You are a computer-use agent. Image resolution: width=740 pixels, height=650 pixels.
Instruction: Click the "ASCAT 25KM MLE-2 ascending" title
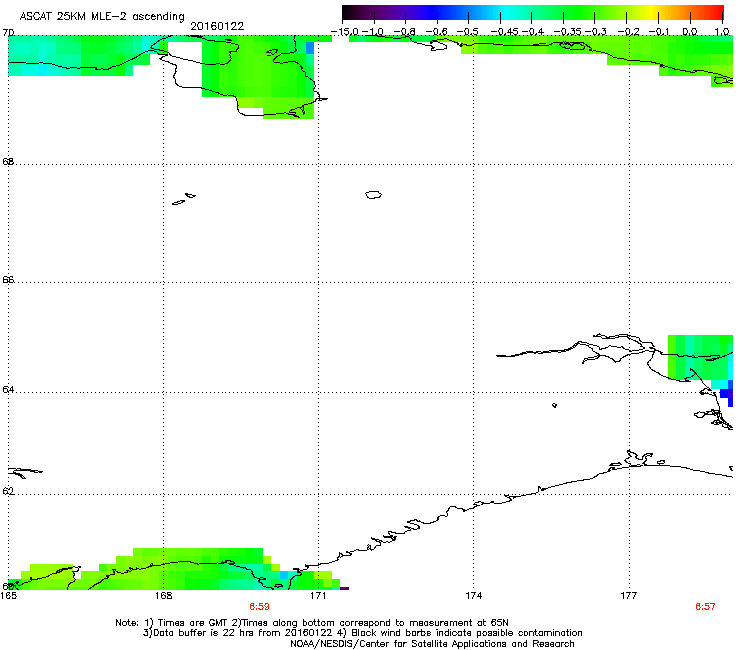[102, 16]
